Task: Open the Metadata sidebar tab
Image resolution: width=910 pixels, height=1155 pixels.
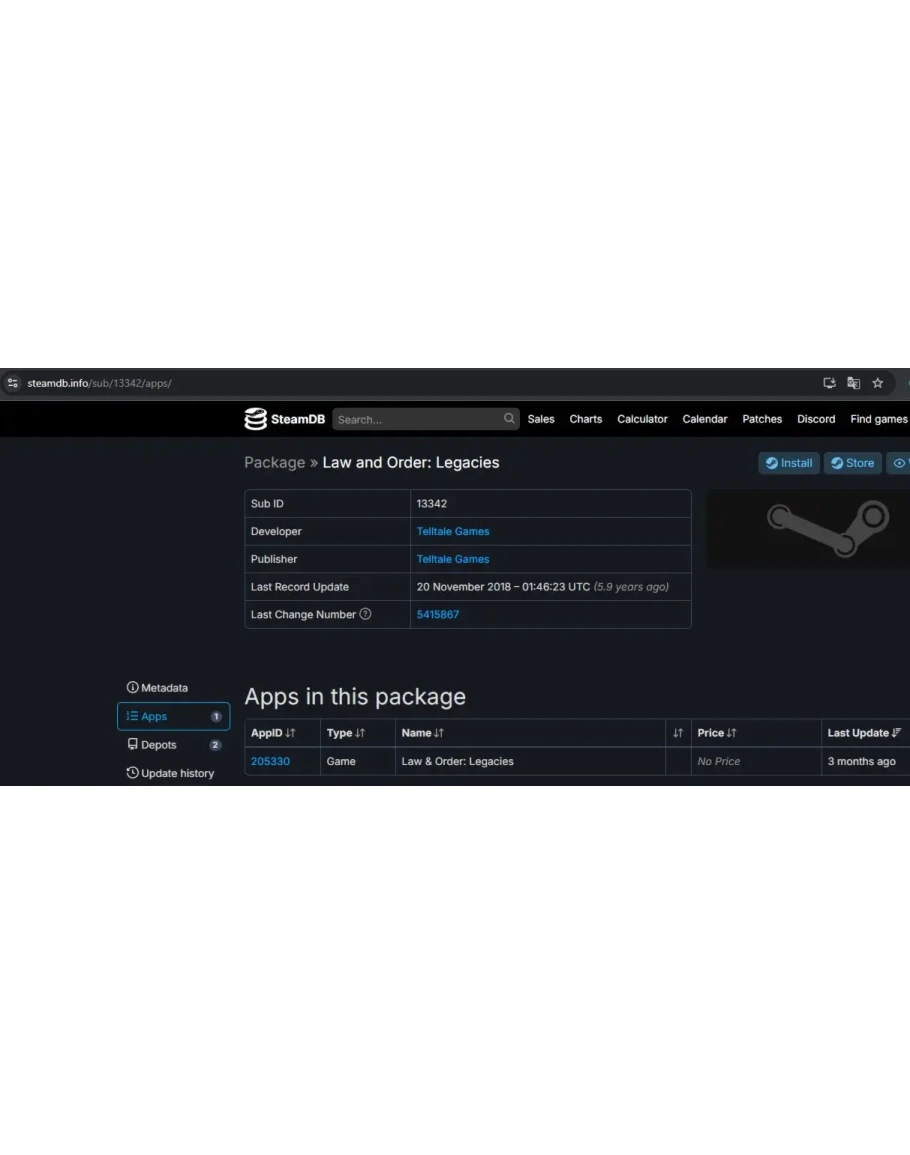Action: pos(163,688)
